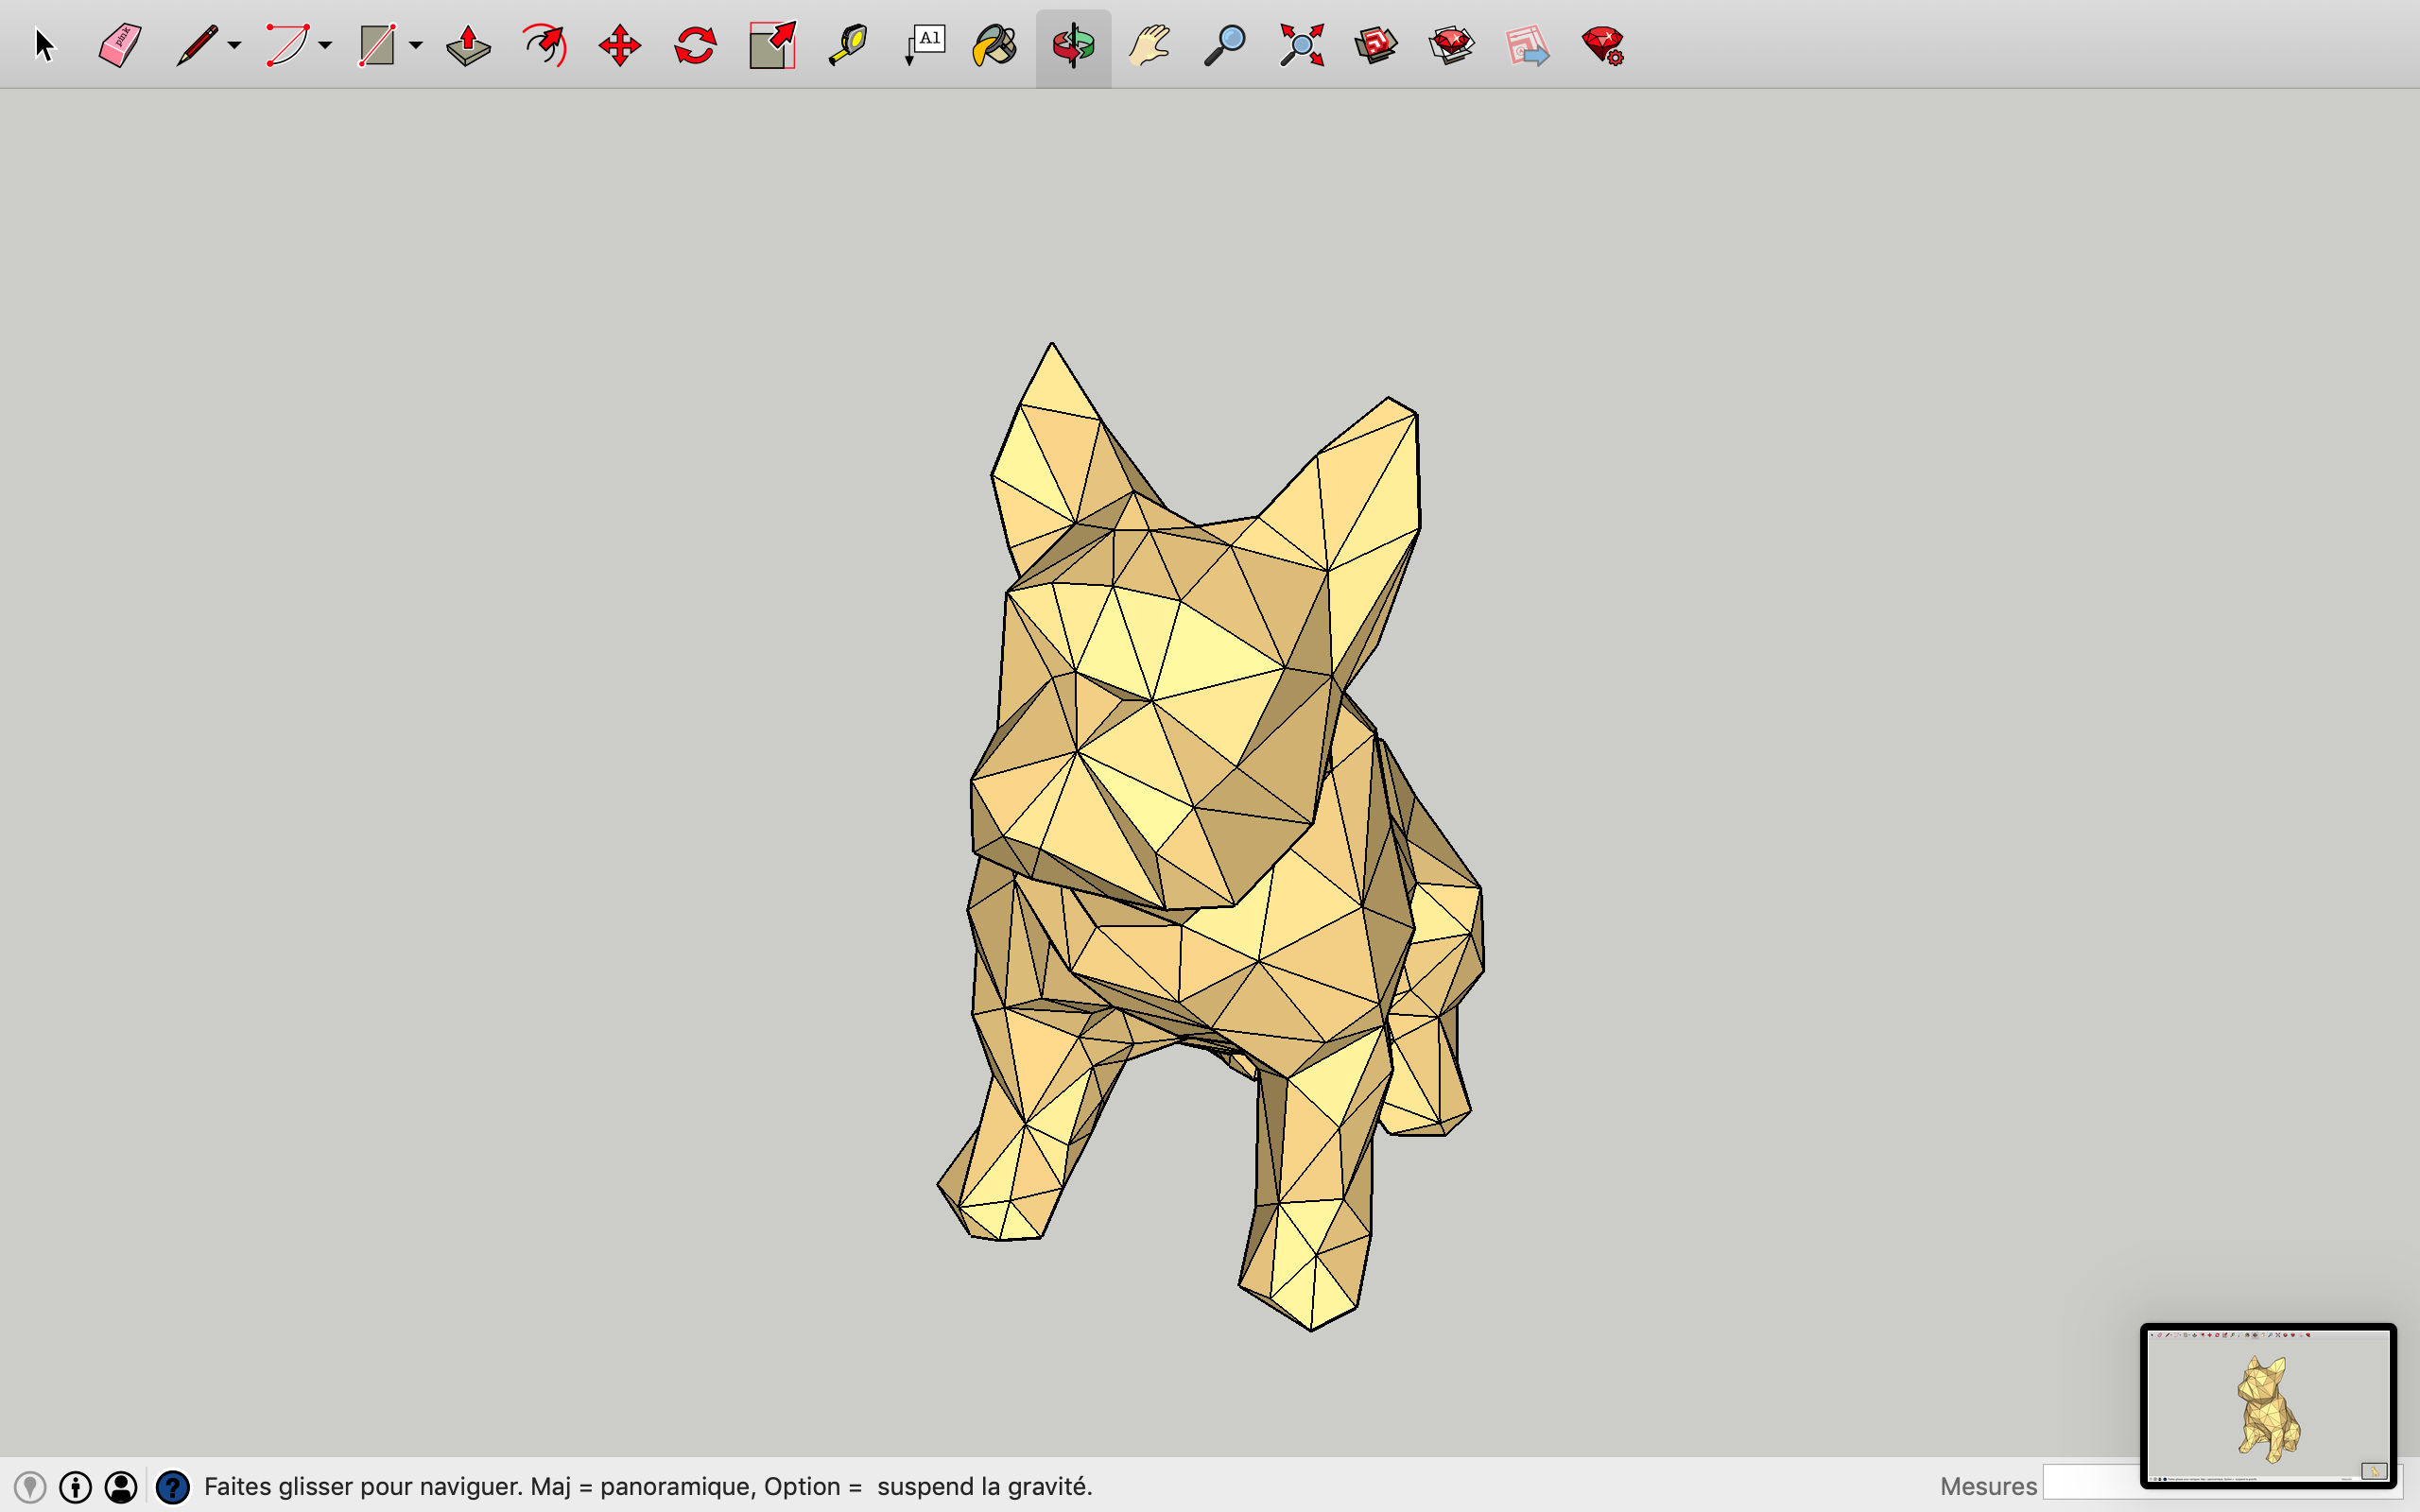The height and width of the screenshot is (1512, 2420).
Task: Choose the Tape Measure tool
Action: (848, 46)
